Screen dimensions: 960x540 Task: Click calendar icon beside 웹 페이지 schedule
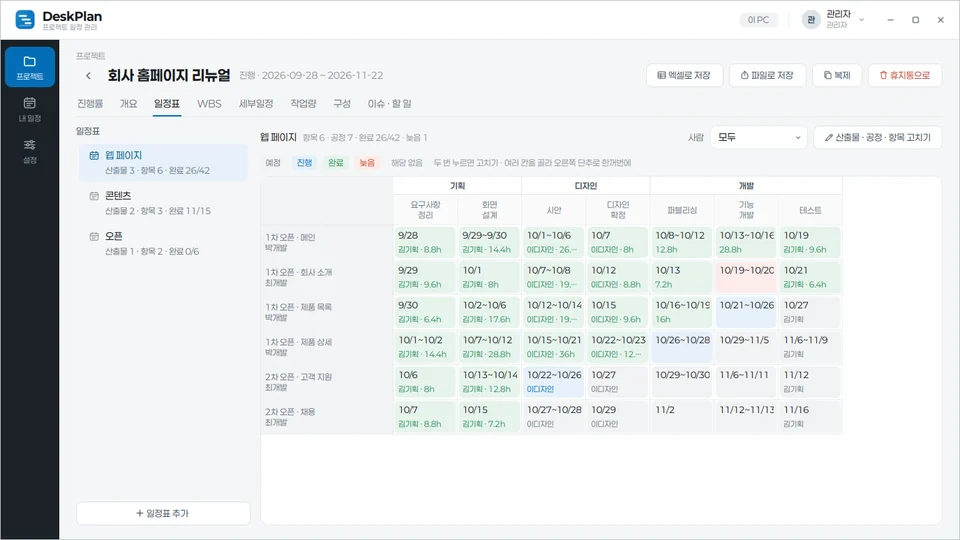point(94,156)
